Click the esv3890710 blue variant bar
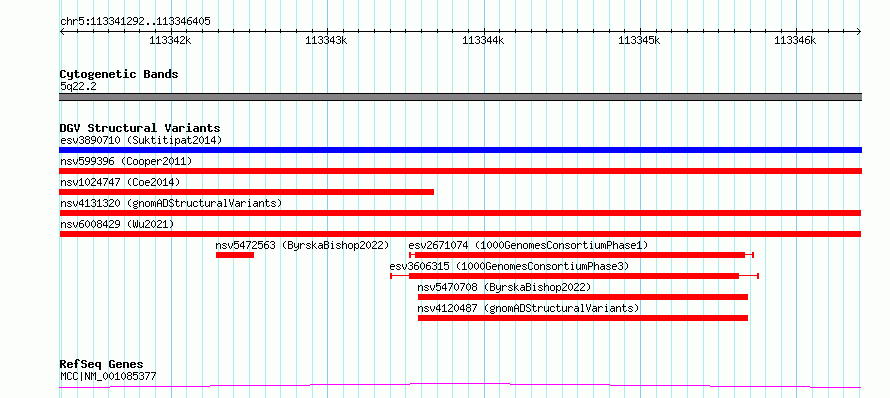Screen dimensions: 890x398 click(x=460, y=150)
